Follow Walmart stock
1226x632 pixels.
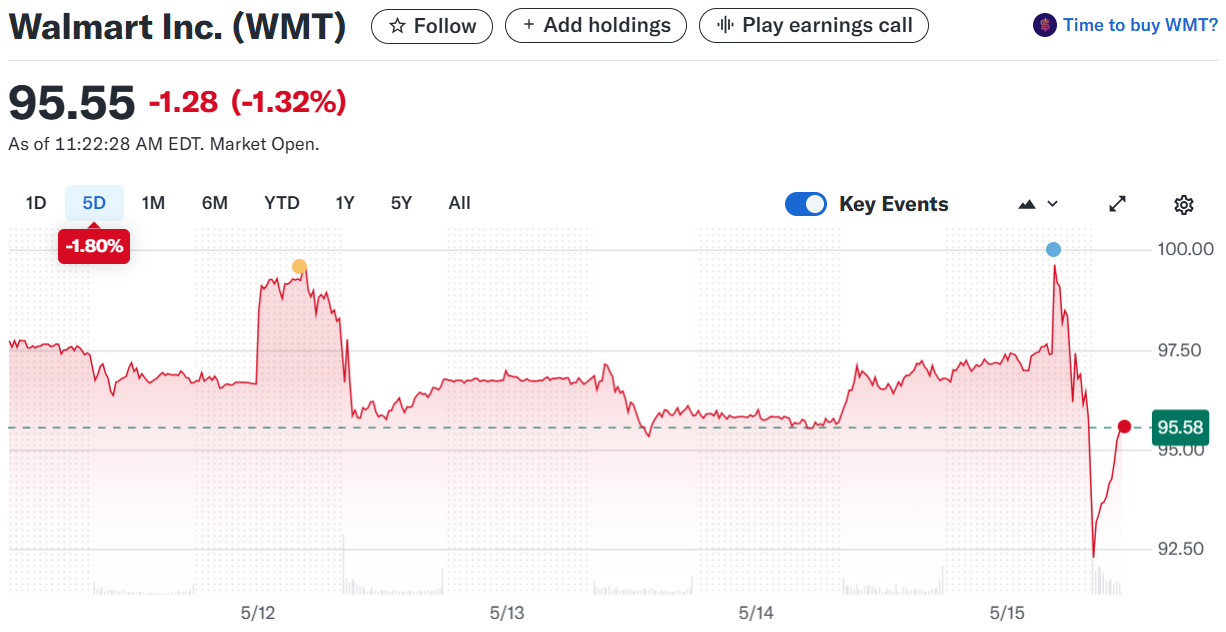[432, 26]
